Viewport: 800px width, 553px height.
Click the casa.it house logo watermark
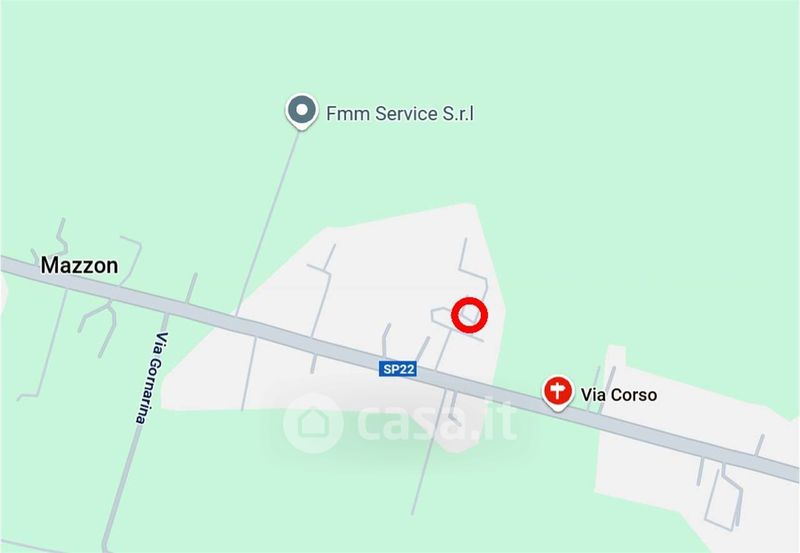(x=312, y=423)
